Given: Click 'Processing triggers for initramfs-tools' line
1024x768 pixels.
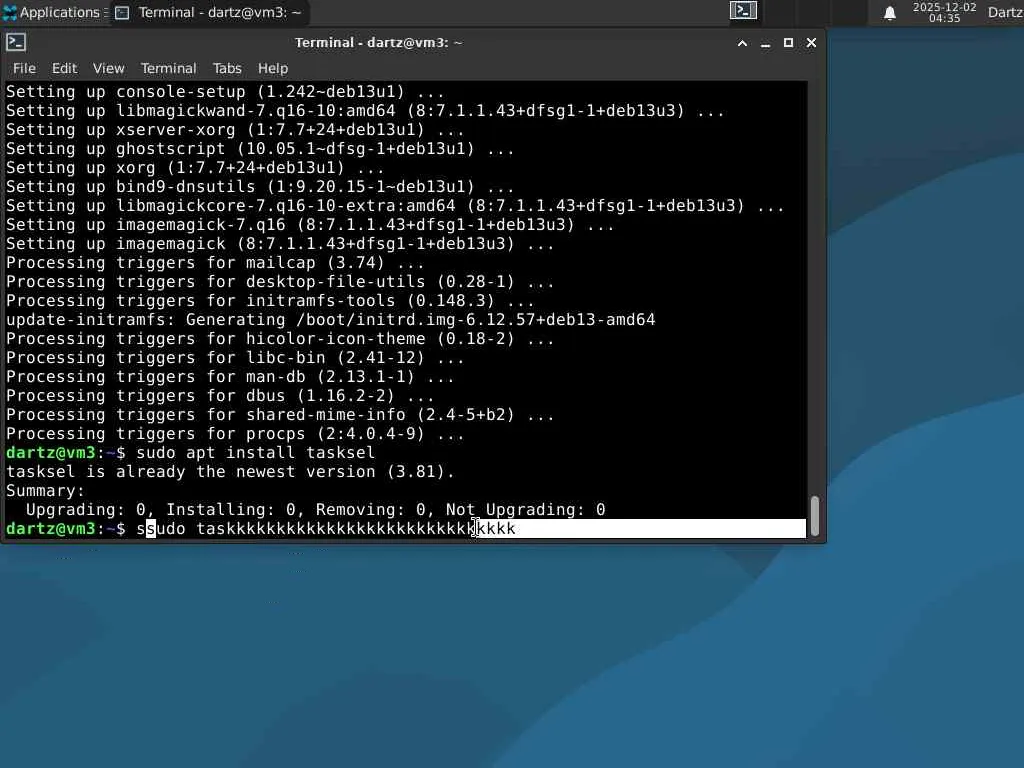Looking at the screenshot, I should coord(270,300).
